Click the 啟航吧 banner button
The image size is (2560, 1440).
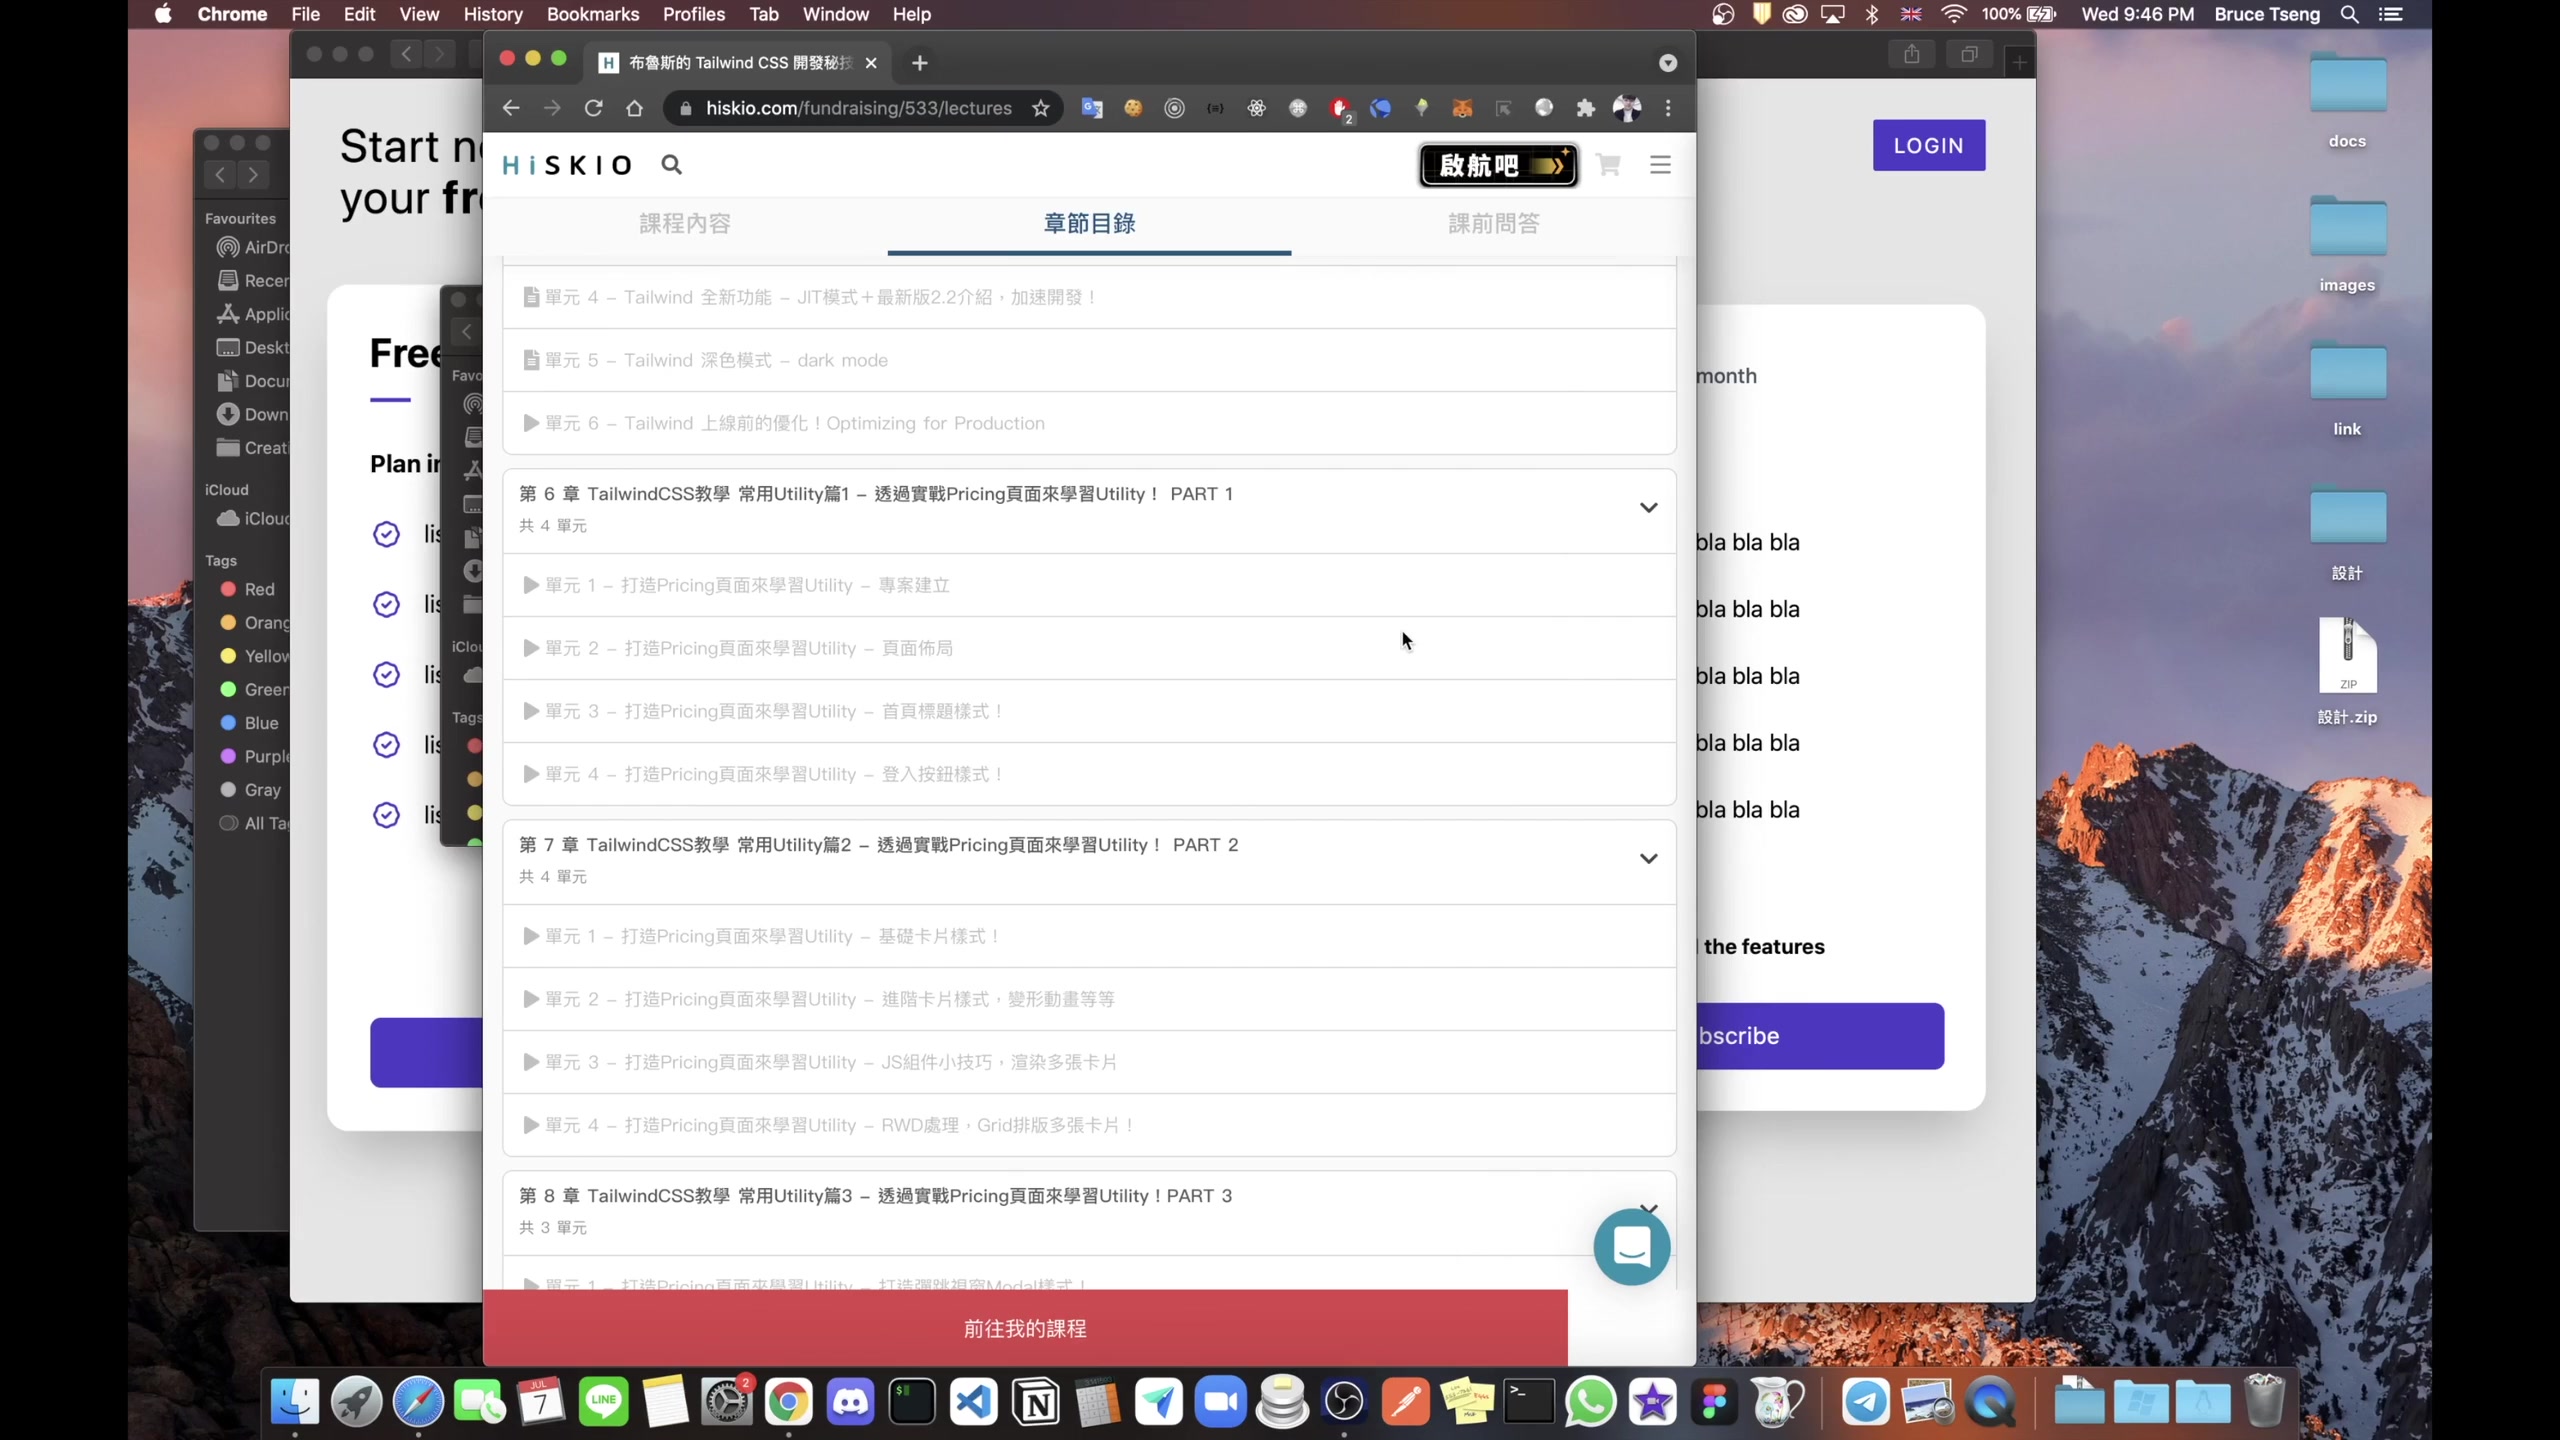coord(1498,165)
